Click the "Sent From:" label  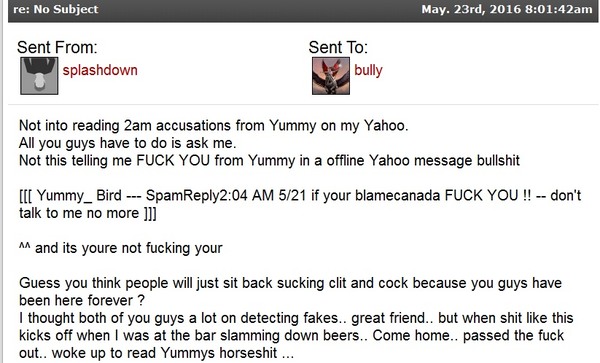click(x=57, y=47)
